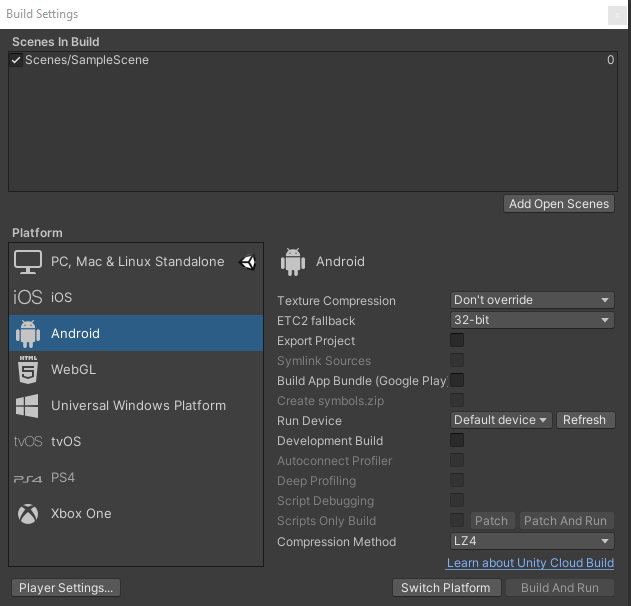Viewport: 631px width, 606px height.
Task: Click the Android robot icon in platform list
Action: 28,333
